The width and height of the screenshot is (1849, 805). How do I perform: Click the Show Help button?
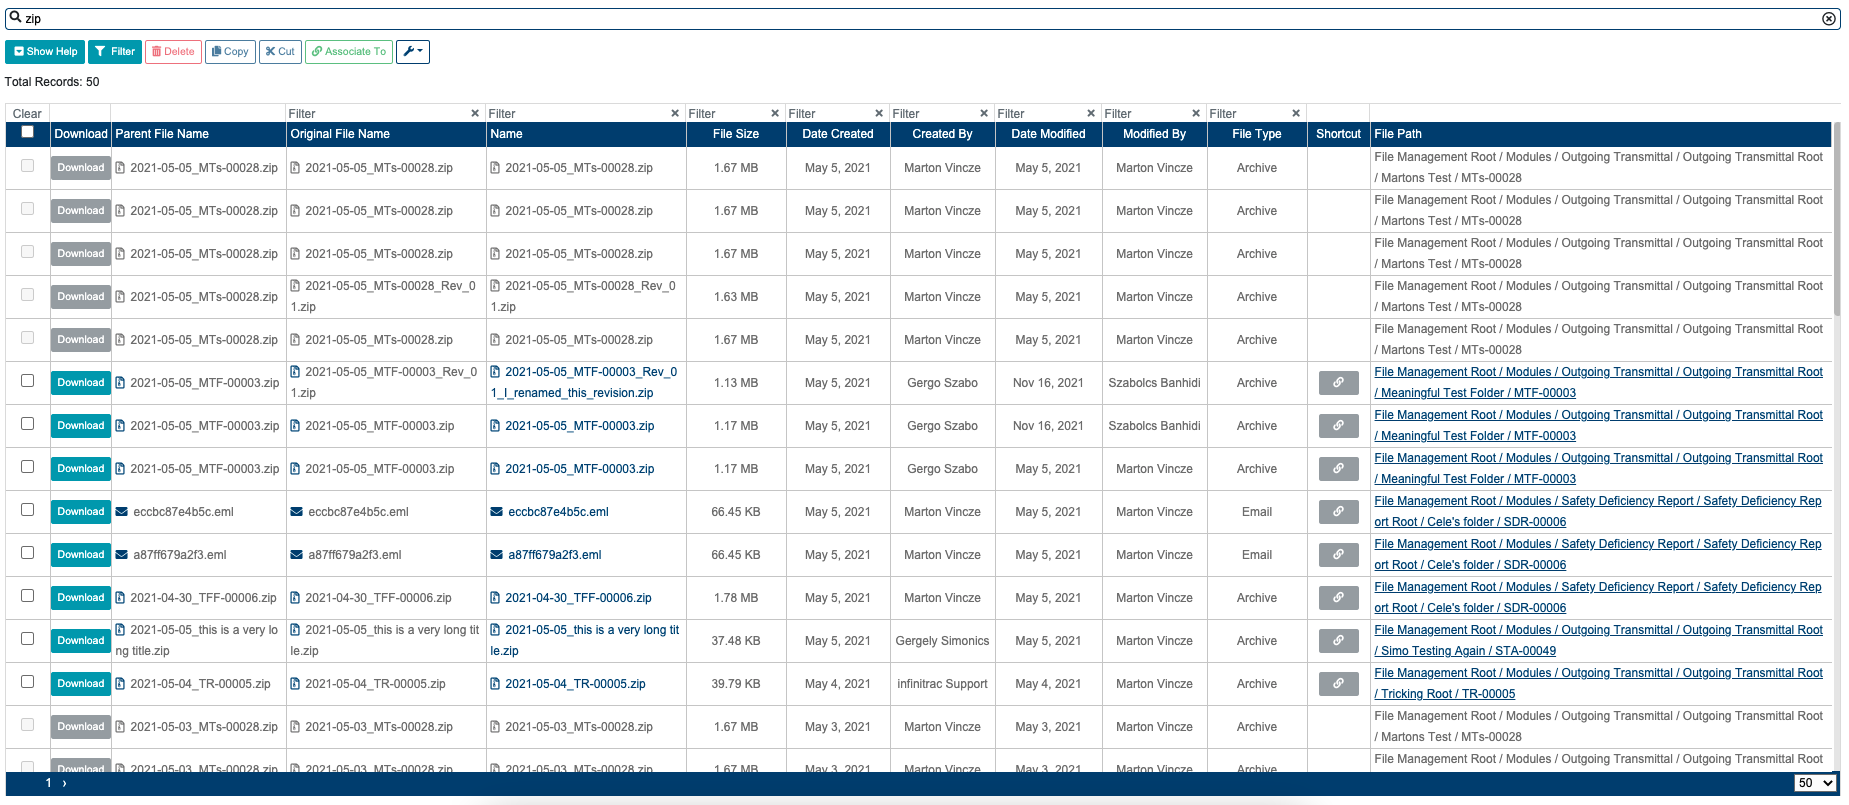[45, 51]
